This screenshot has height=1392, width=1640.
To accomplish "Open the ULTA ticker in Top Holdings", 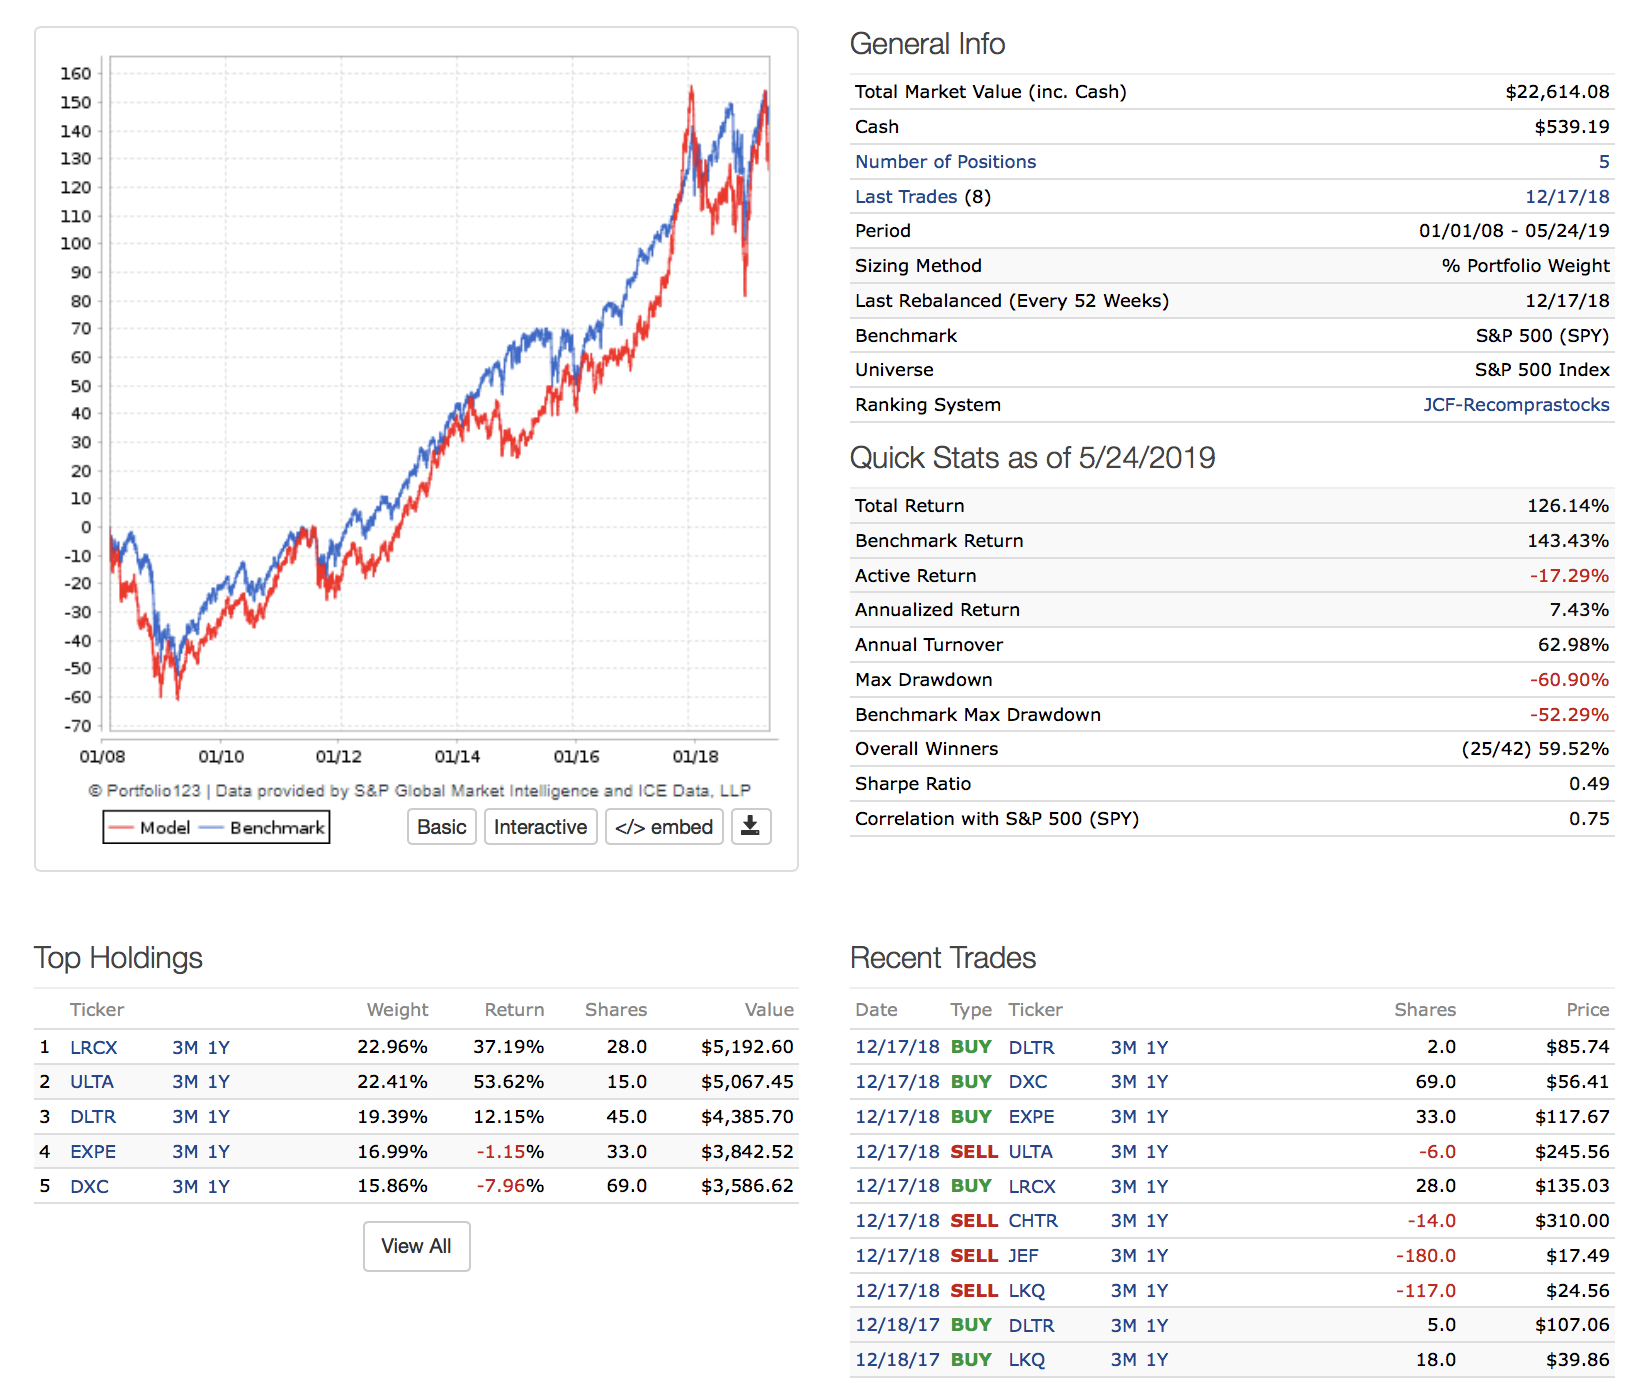I will tap(92, 1082).
